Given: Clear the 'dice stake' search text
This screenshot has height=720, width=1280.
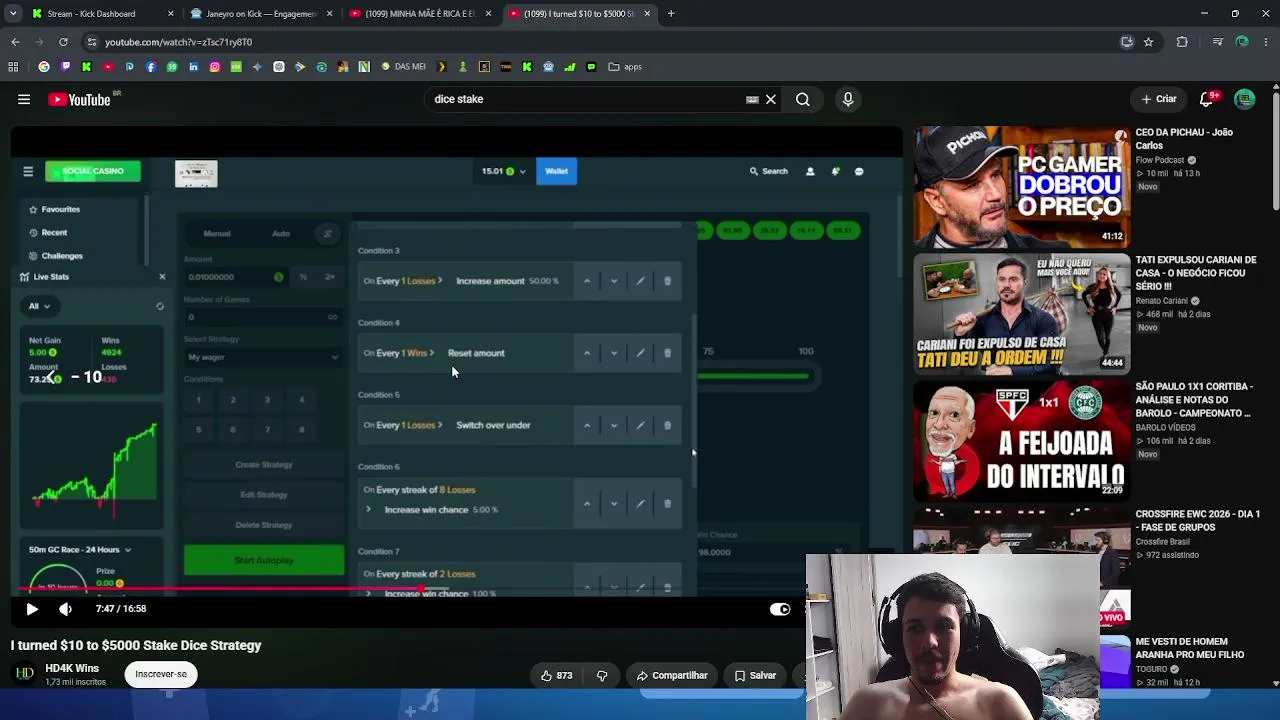Looking at the screenshot, I should [771, 99].
